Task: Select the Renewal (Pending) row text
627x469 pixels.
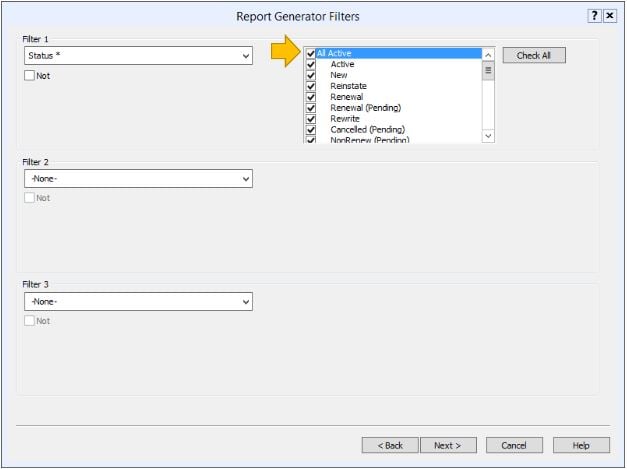Action: coord(365,108)
